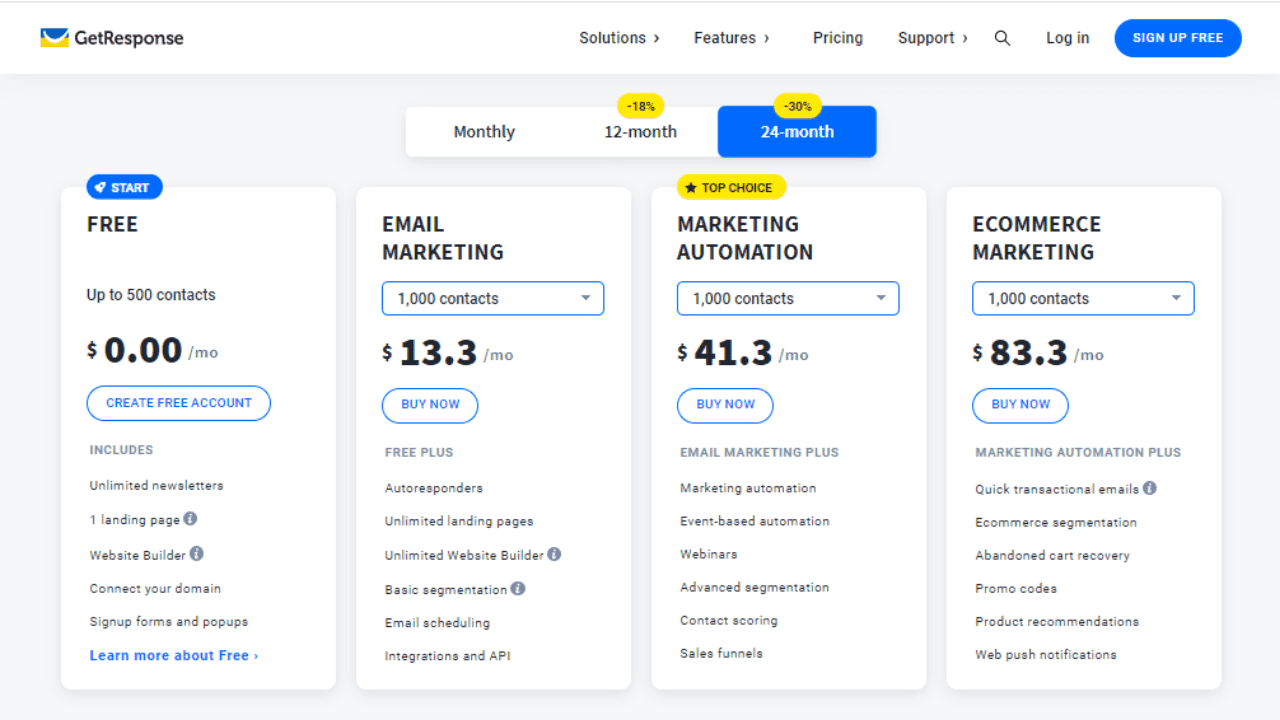Open the search magnifier icon
The height and width of the screenshot is (720, 1280).
click(1002, 38)
